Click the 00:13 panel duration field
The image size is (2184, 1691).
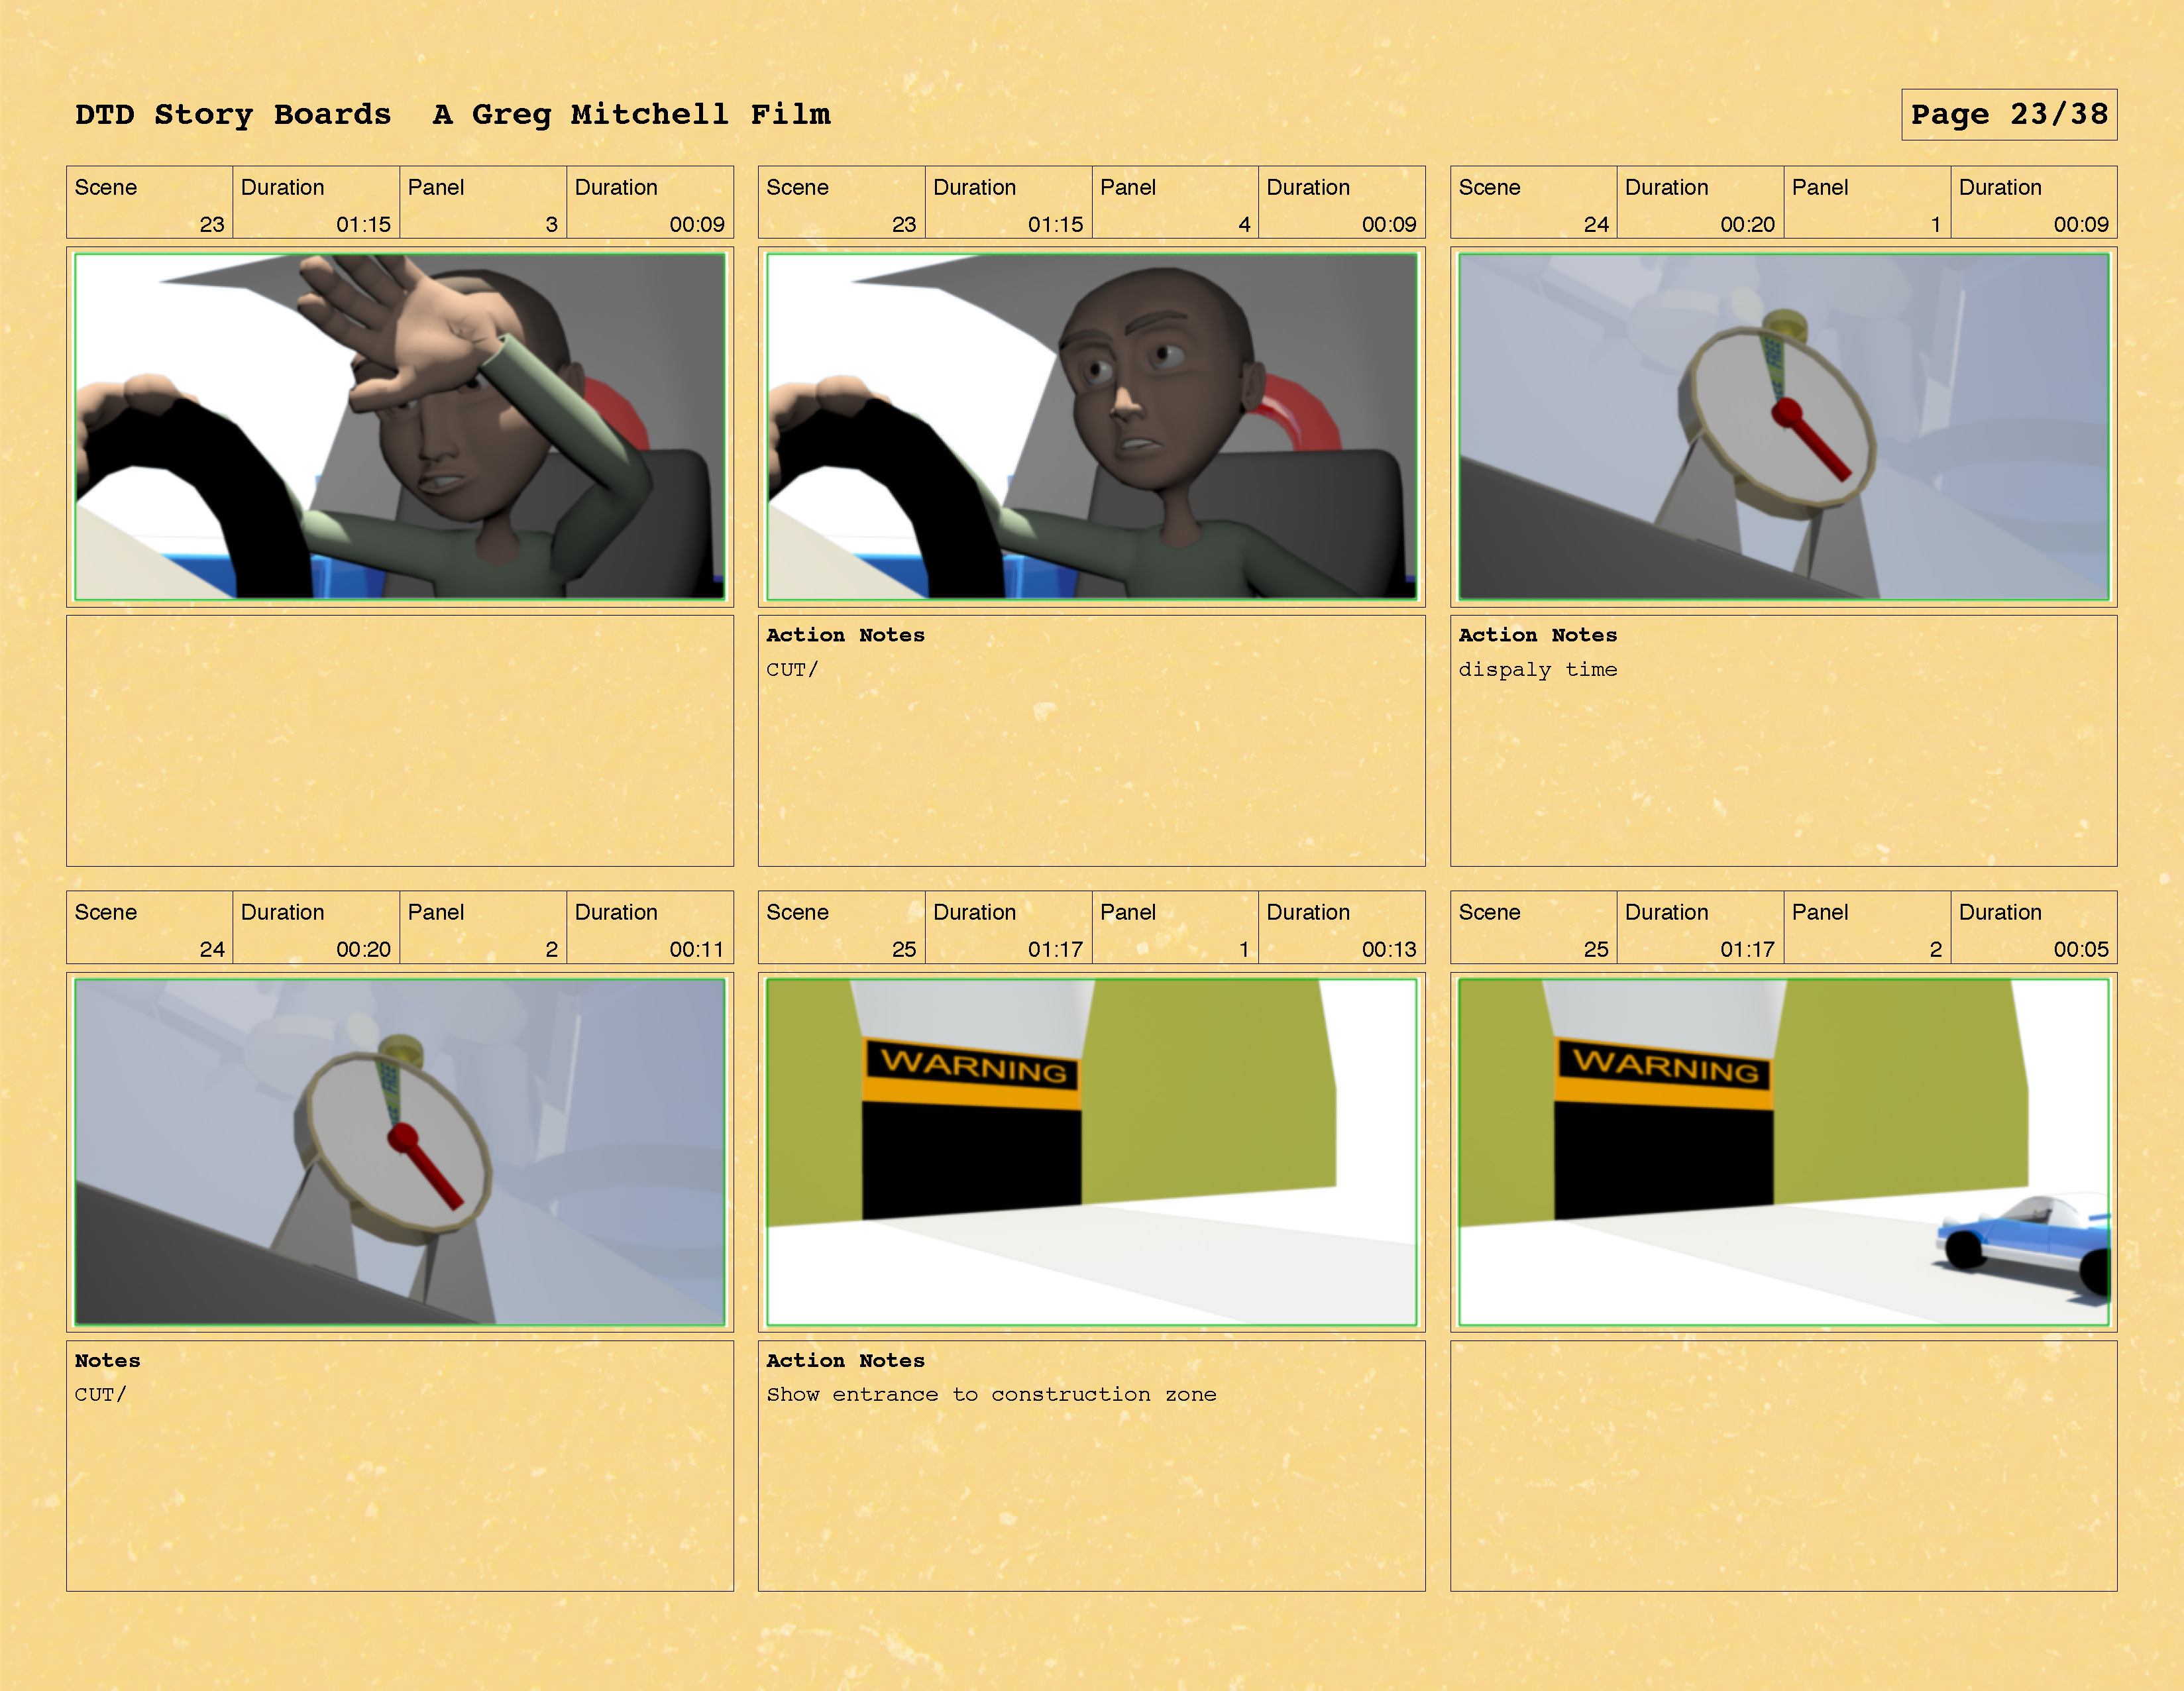[1388, 949]
